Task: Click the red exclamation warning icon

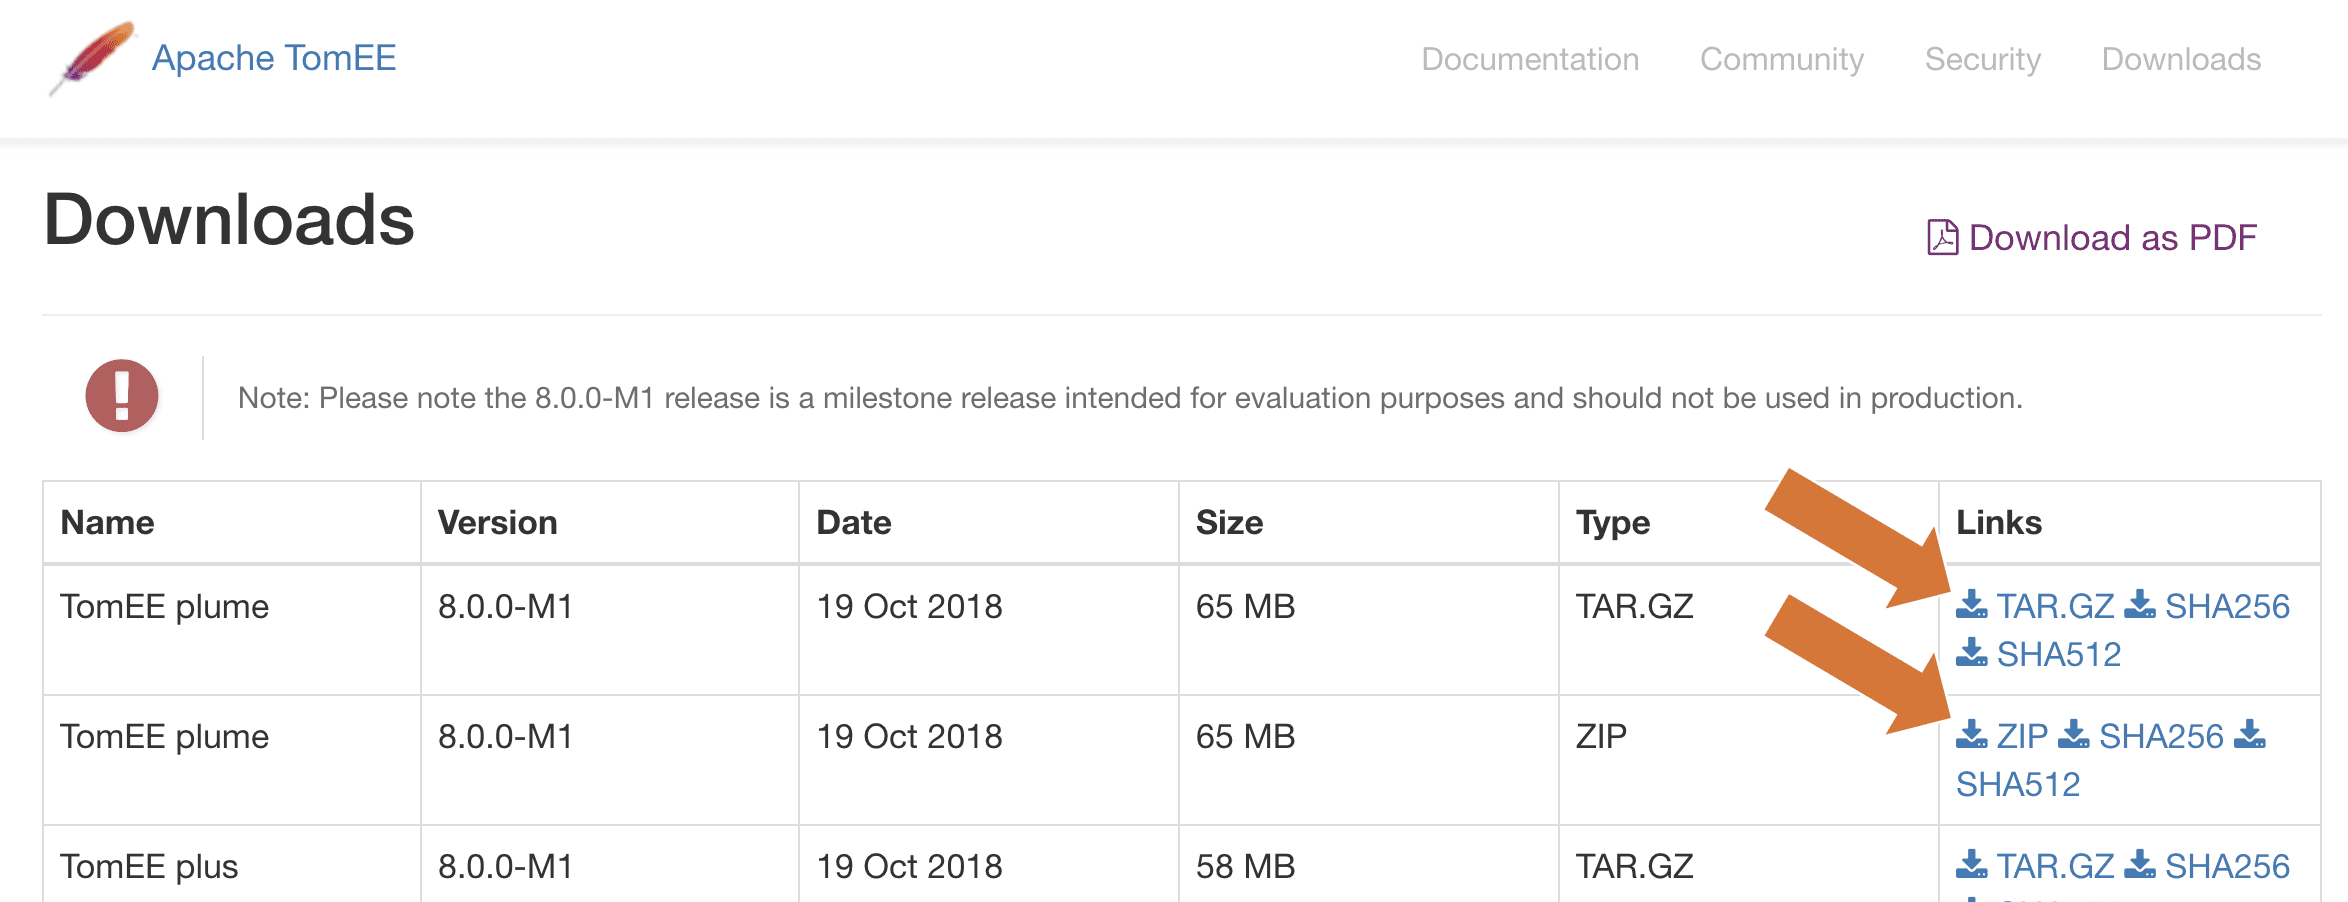Action: tap(122, 396)
